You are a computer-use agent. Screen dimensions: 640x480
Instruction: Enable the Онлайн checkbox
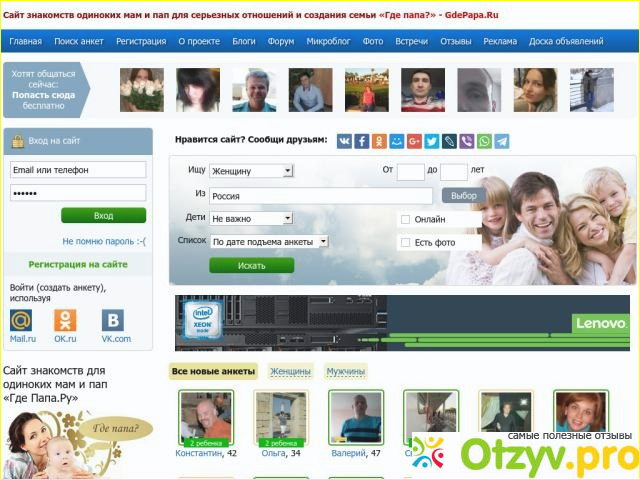coord(405,219)
